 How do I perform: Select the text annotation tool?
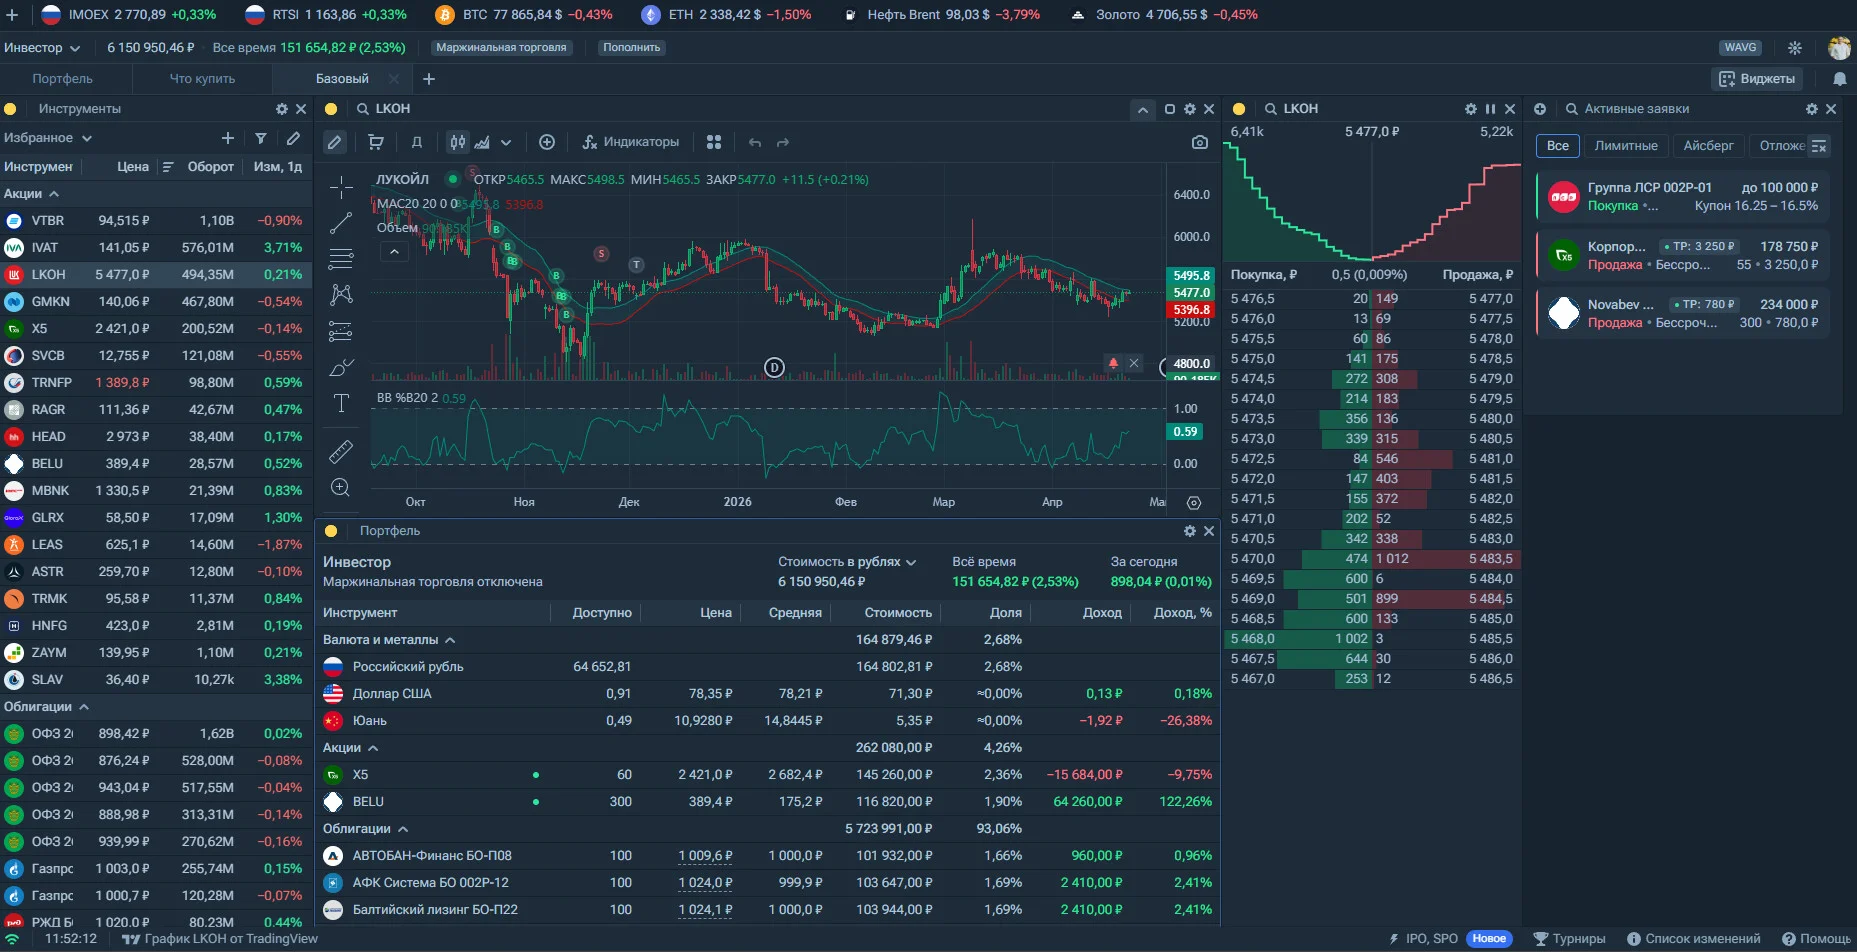(341, 403)
